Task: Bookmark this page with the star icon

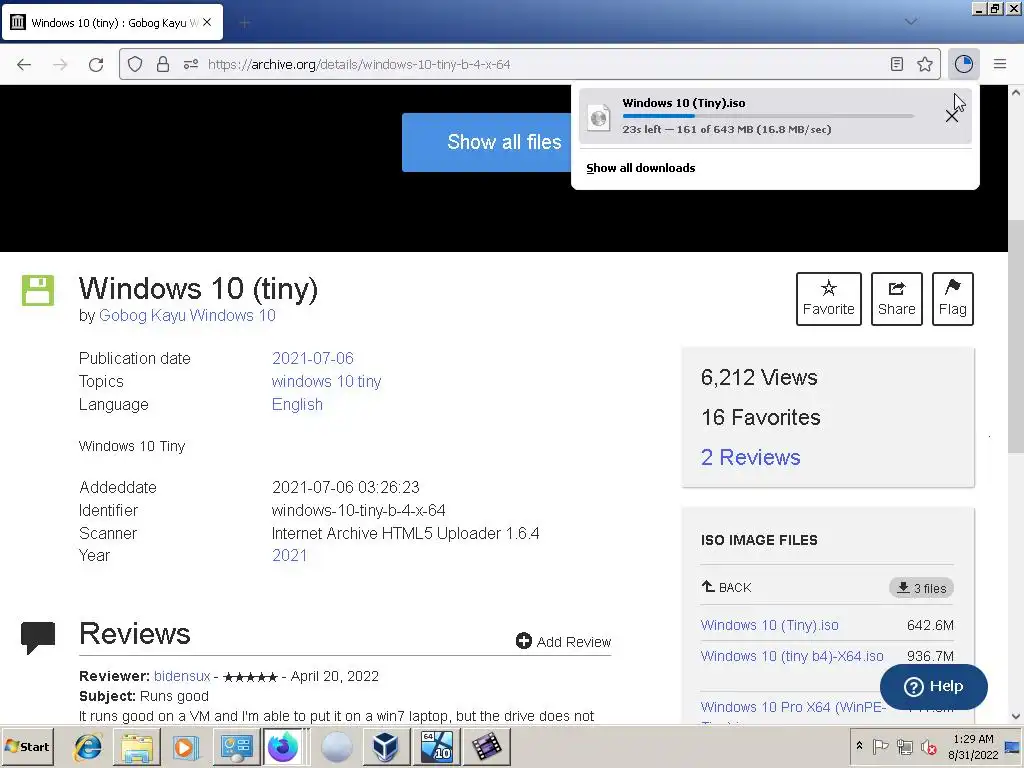Action: click(x=925, y=64)
